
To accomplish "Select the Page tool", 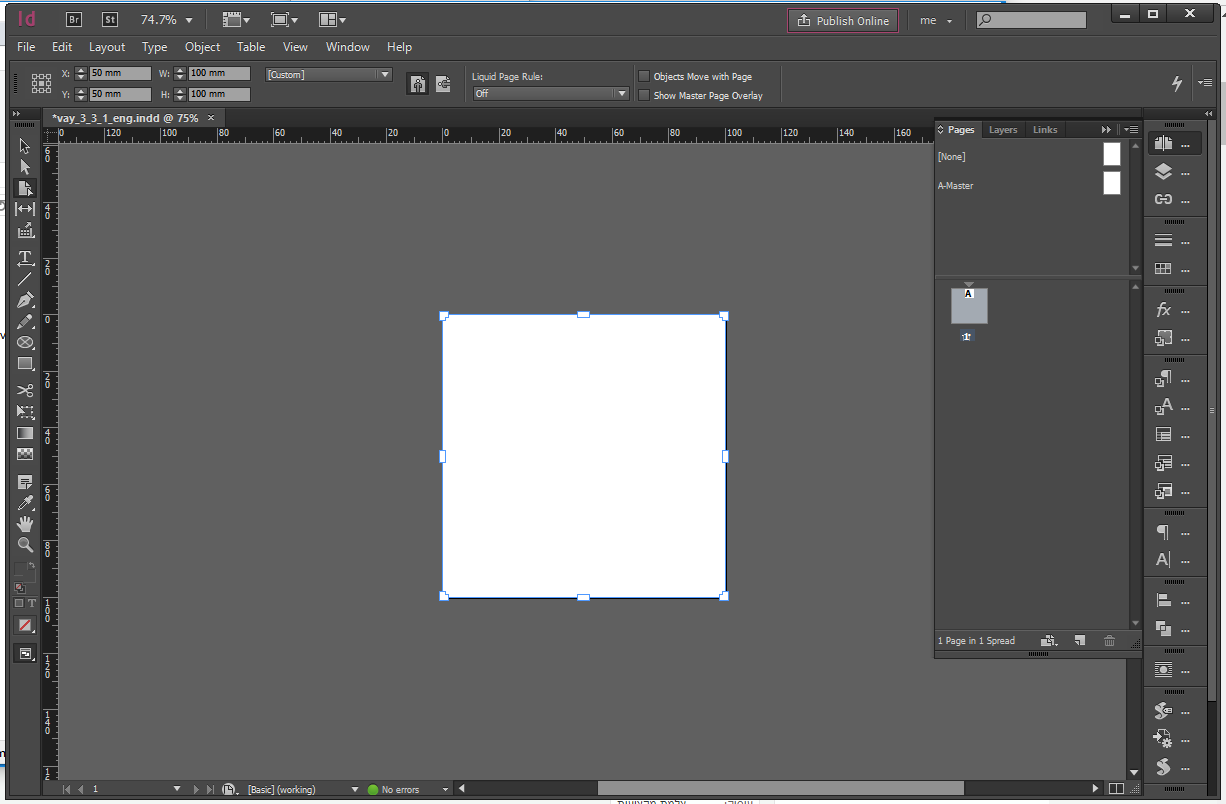I will coord(25,188).
